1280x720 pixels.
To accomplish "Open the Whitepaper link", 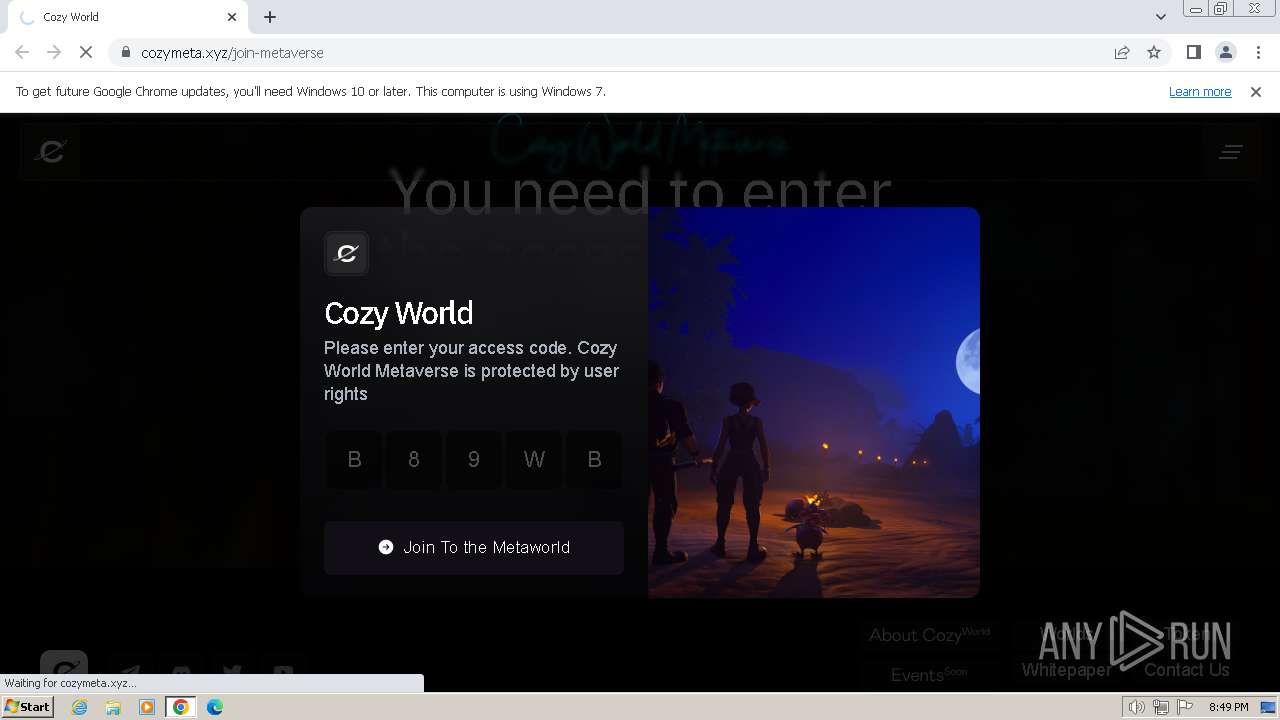I will [1066, 670].
